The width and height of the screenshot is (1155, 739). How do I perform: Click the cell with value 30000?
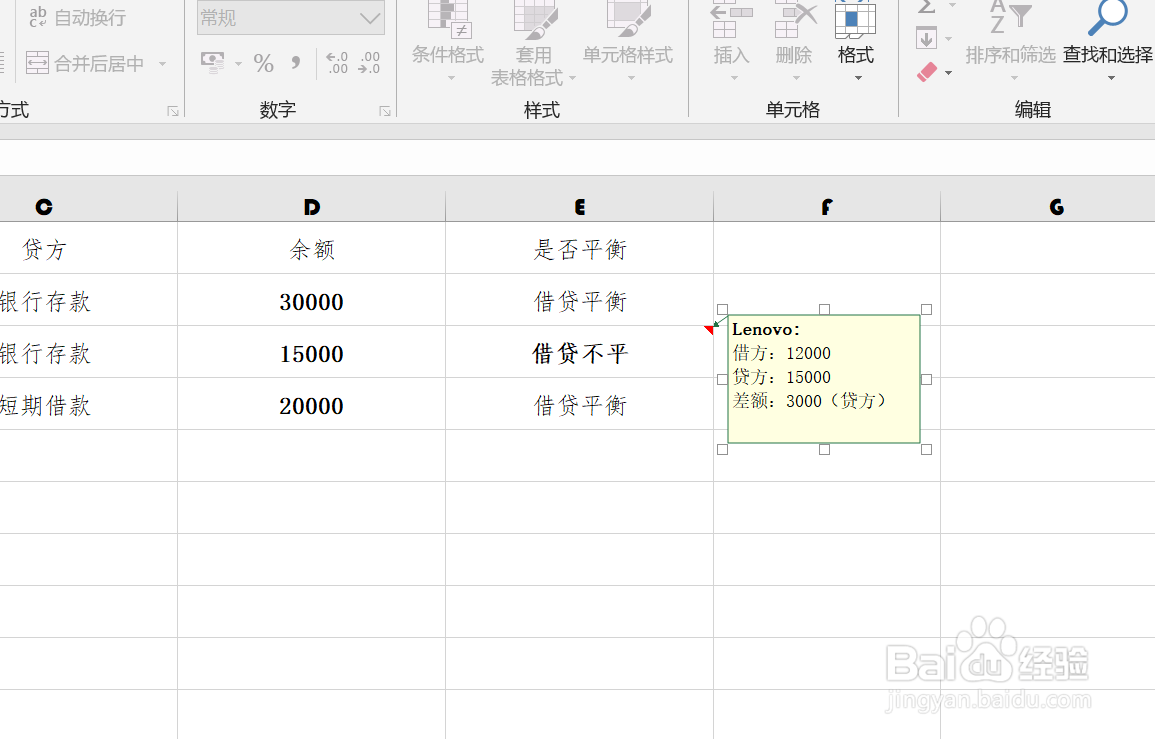(x=312, y=301)
